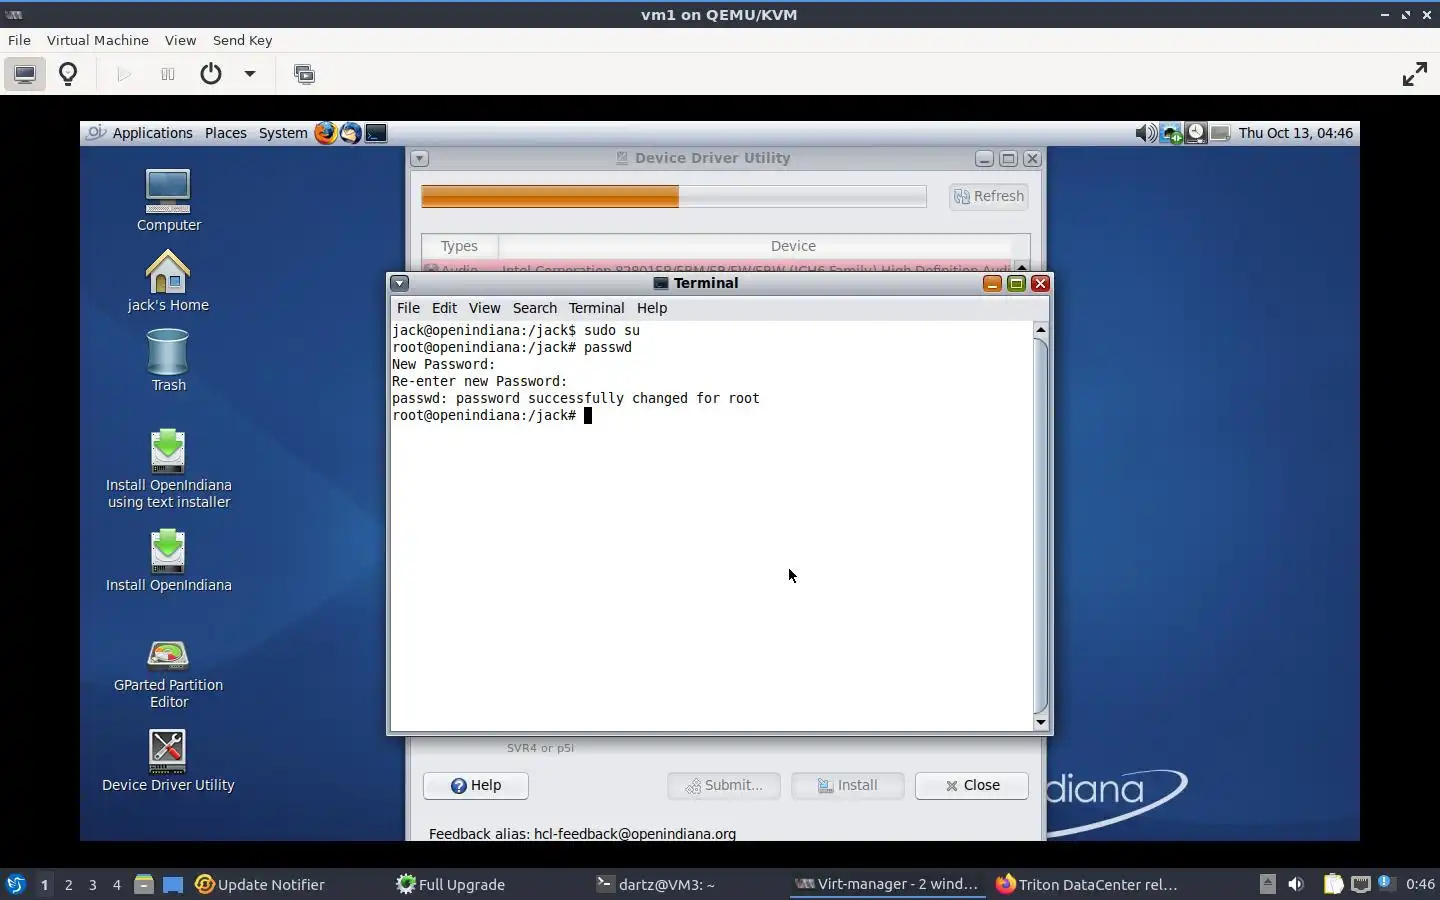Image resolution: width=1440 pixels, height=900 pixels.
Task: Open Terminal window menu arrow button
Action: (x=399, y=283)
